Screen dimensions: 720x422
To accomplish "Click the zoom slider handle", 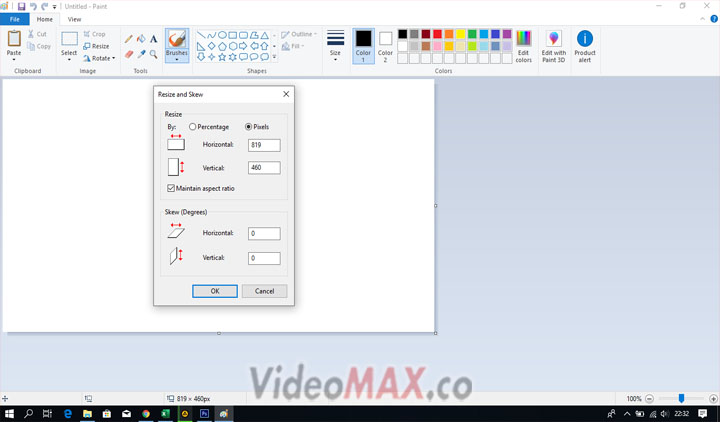I will point(681,399).
